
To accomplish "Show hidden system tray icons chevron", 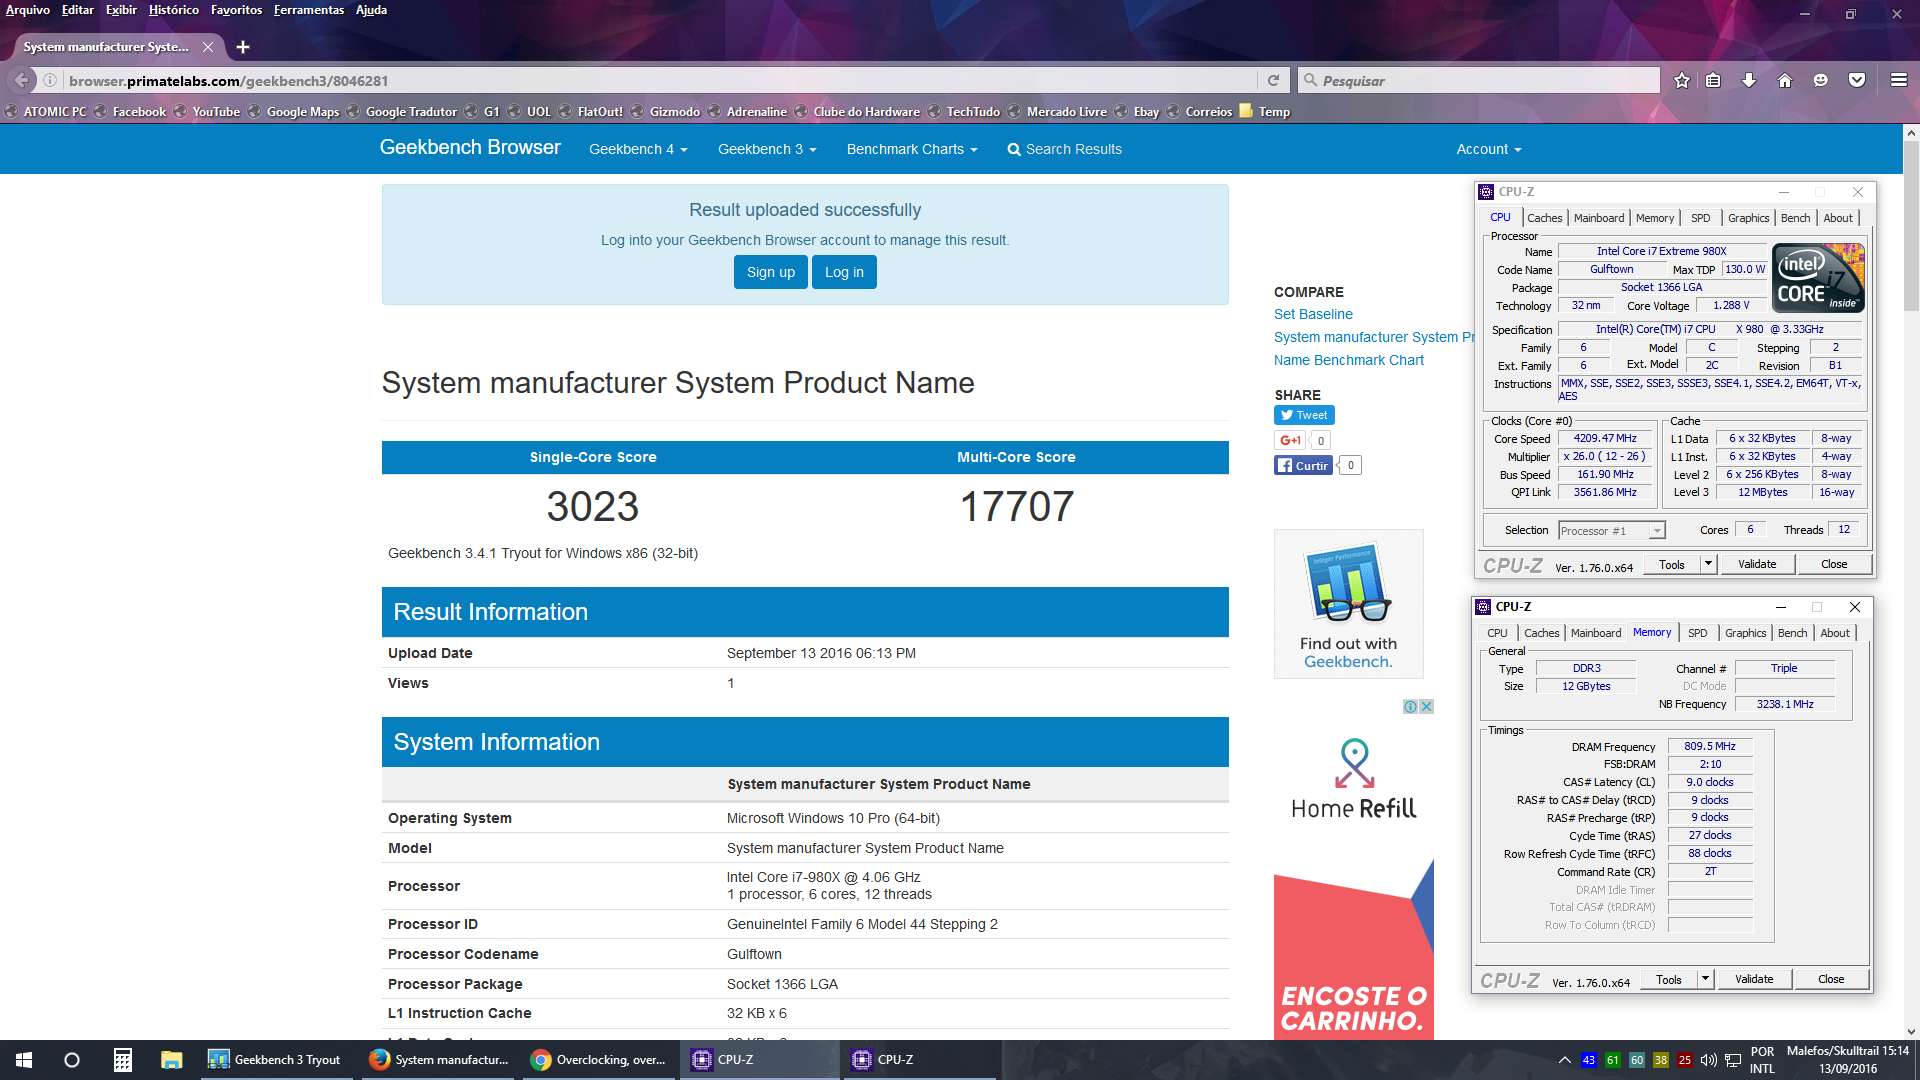I will 1564,1060.
